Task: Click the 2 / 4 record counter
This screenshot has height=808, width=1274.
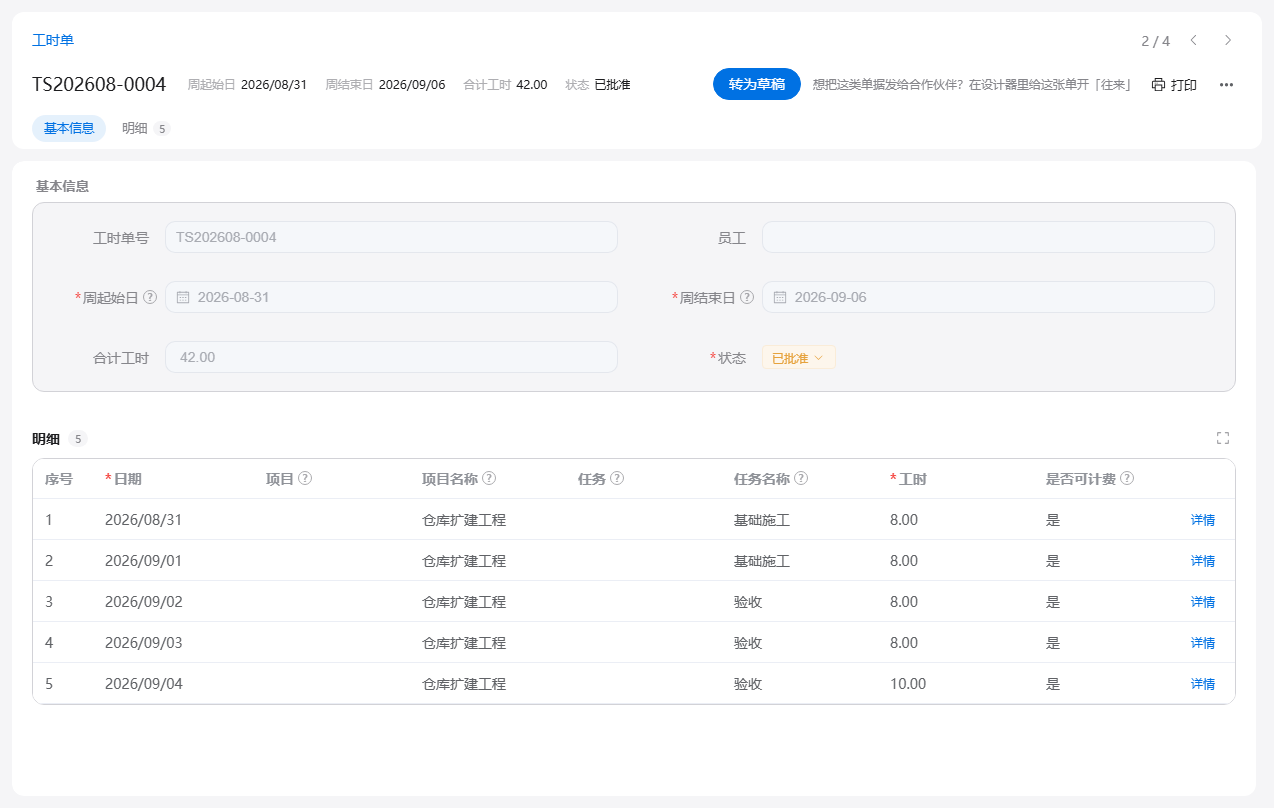Action: coord(1155,41)
